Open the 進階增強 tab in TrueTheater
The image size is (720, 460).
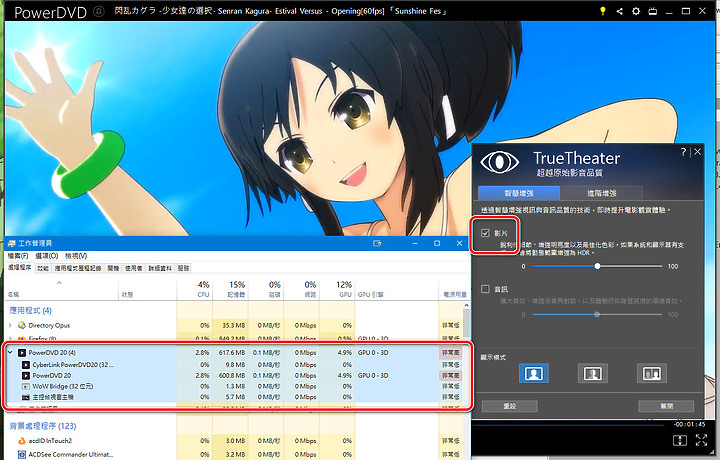click(602, 193)
